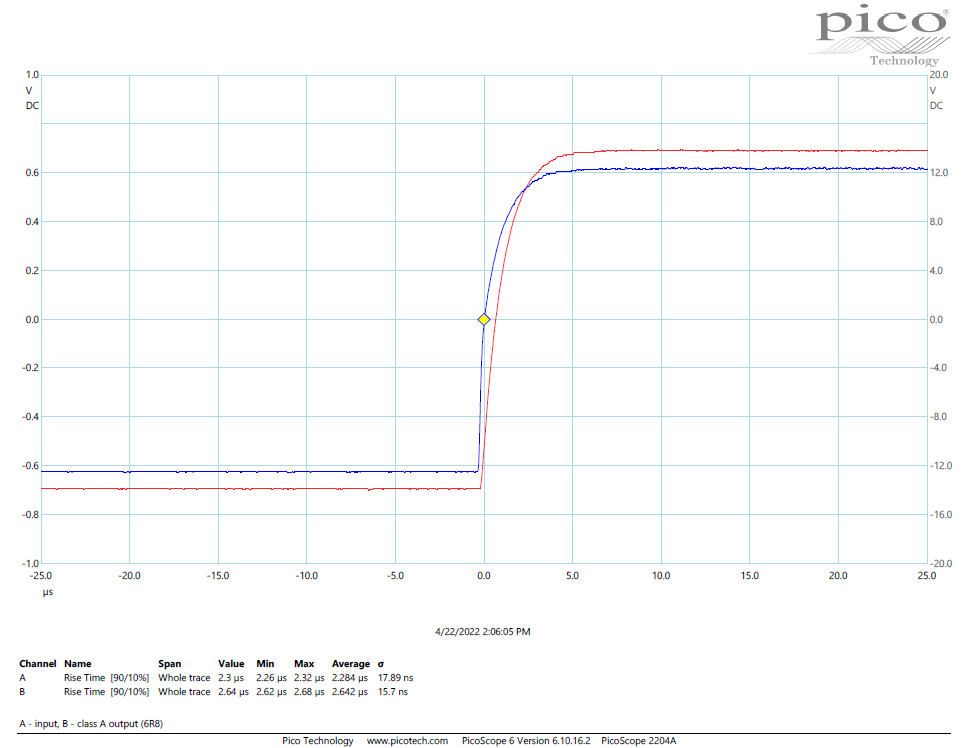Click the -10.0 time axis label
968x748 pixels.
[306, 576]
